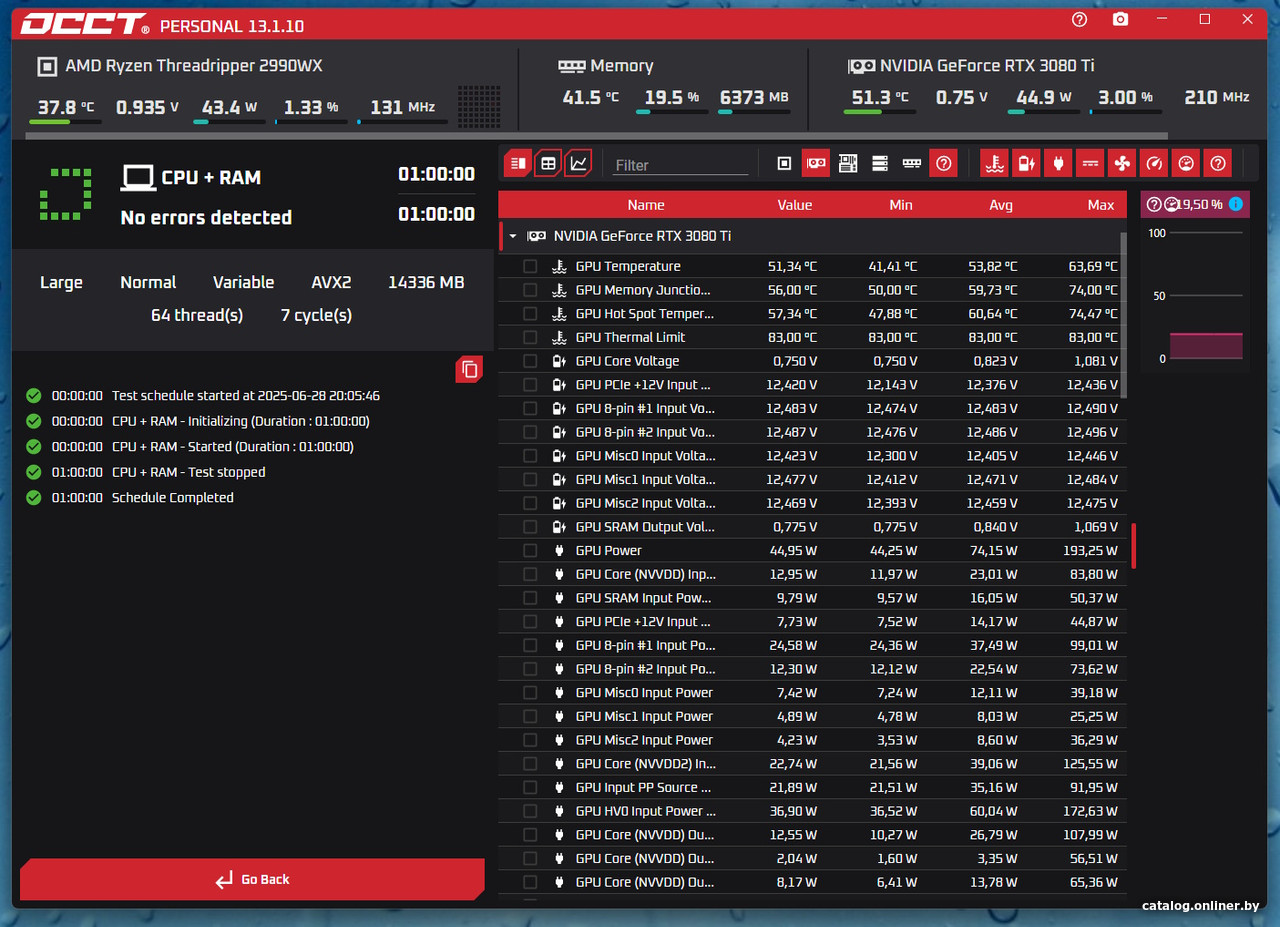1280x927 pixels.
Task: Toggle the temperature sensor filter icon
Action: [994, 163]
